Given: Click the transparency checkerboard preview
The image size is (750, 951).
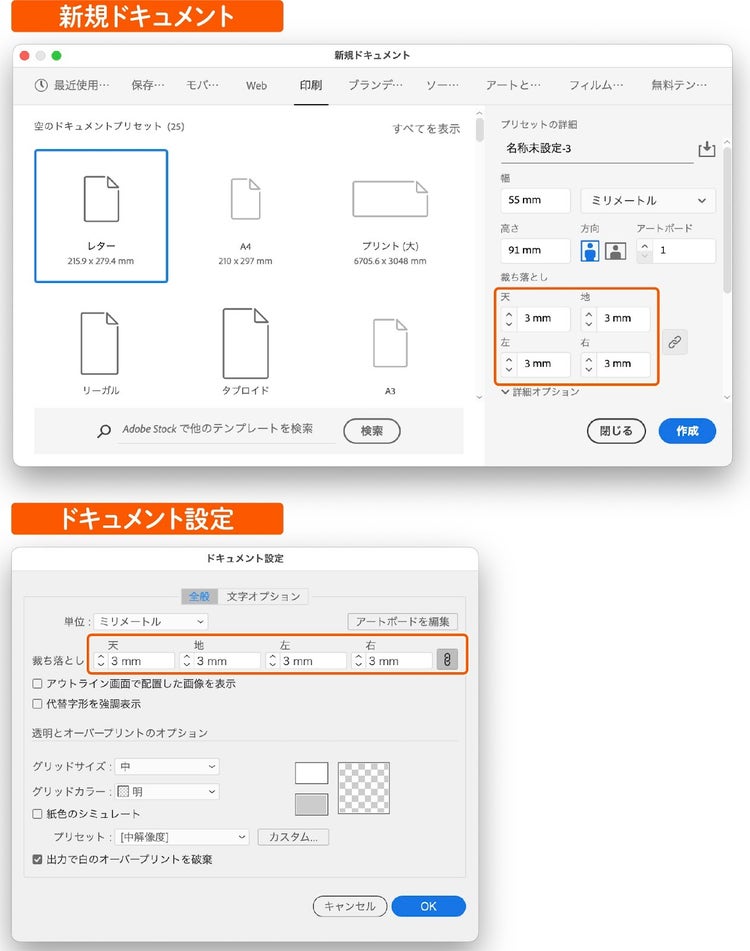Looking at the screenshot, I should [x=364, y=788].
